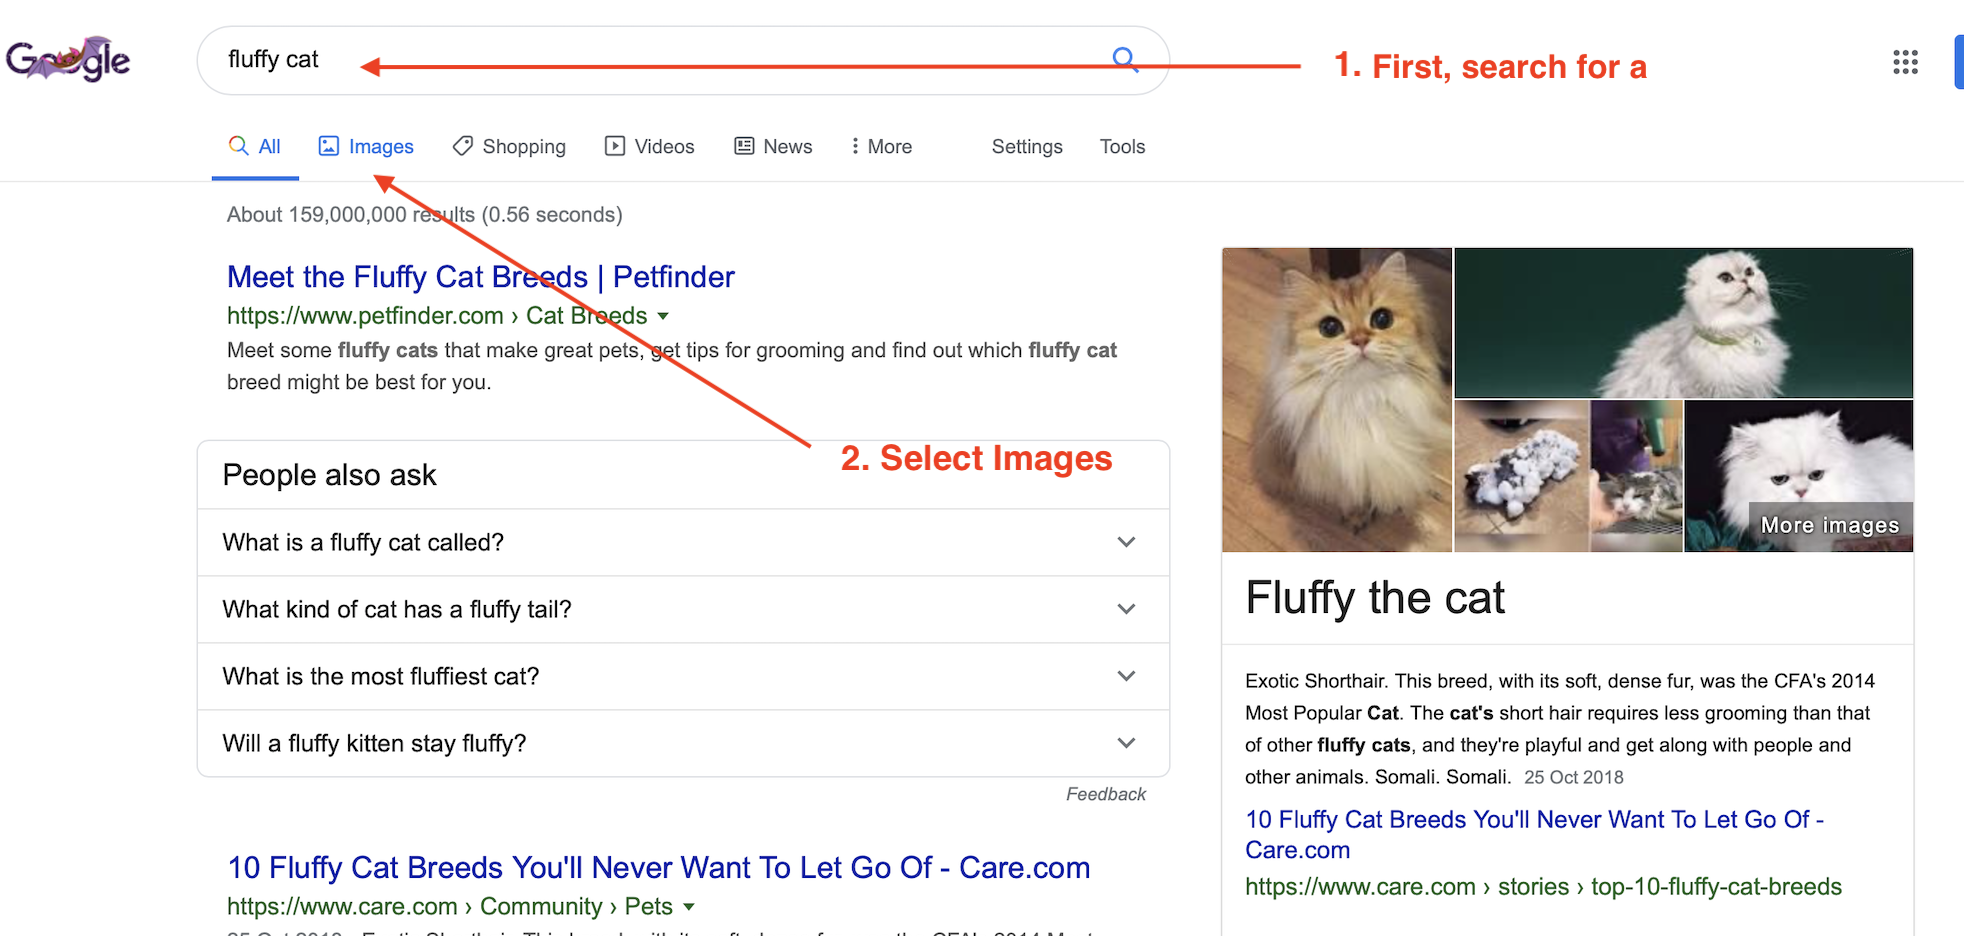1964x936 pixels.
Task: Go to the Videos tab
Action: coord(650,147)
